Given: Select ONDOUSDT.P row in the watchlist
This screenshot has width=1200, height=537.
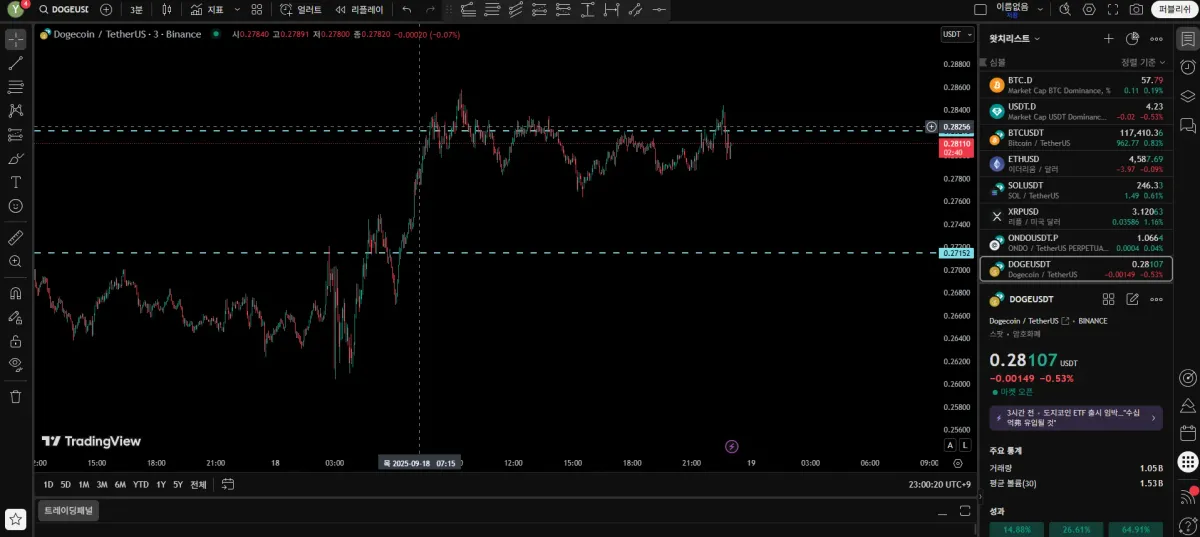Looking at the screenshot, I should coord(1076,242).
